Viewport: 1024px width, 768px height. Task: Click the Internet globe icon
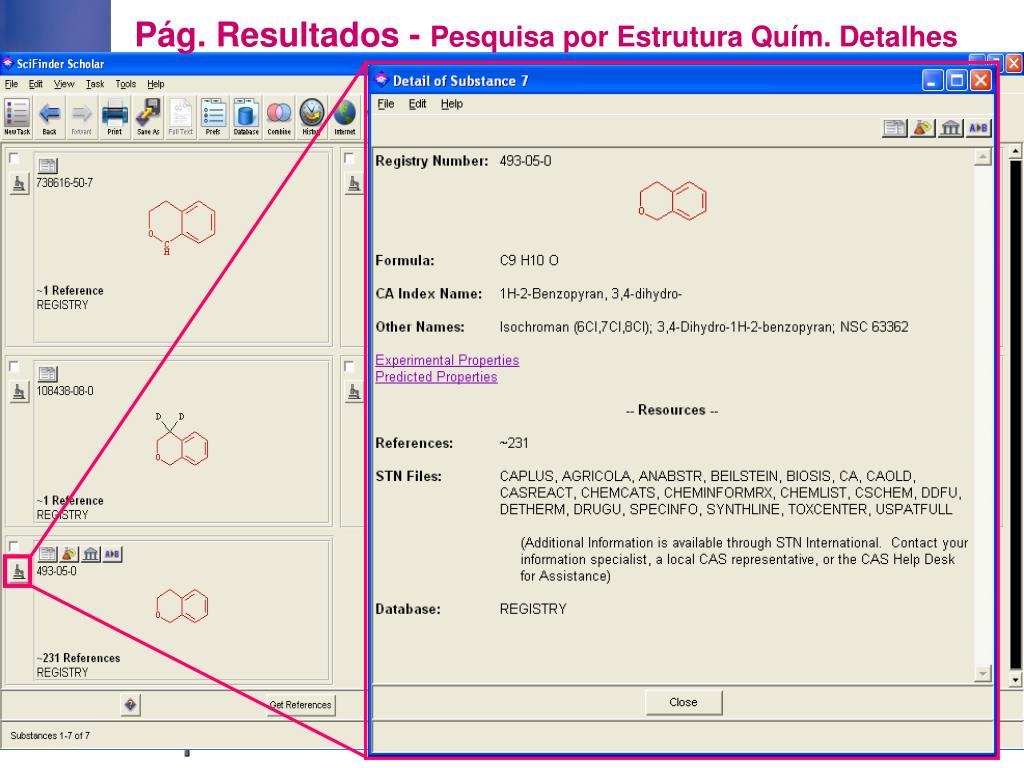pos(345,117)
